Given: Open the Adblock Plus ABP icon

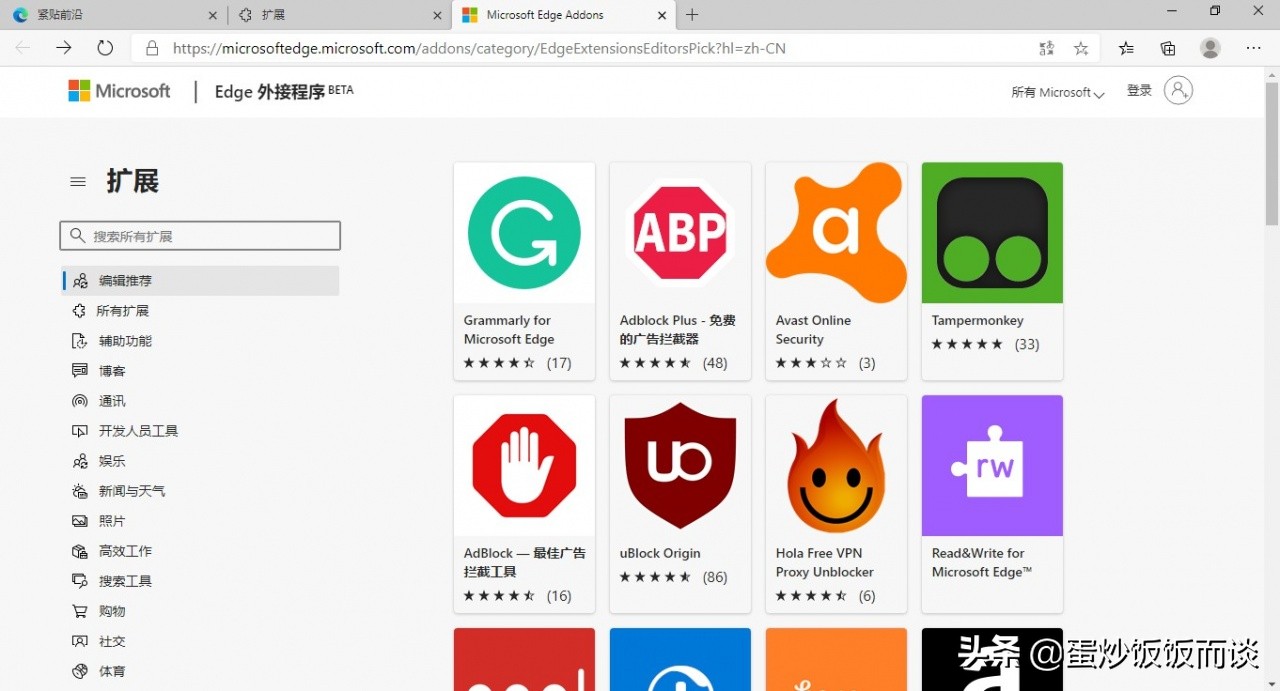Looking at the screenshot, I should point(680,233).
